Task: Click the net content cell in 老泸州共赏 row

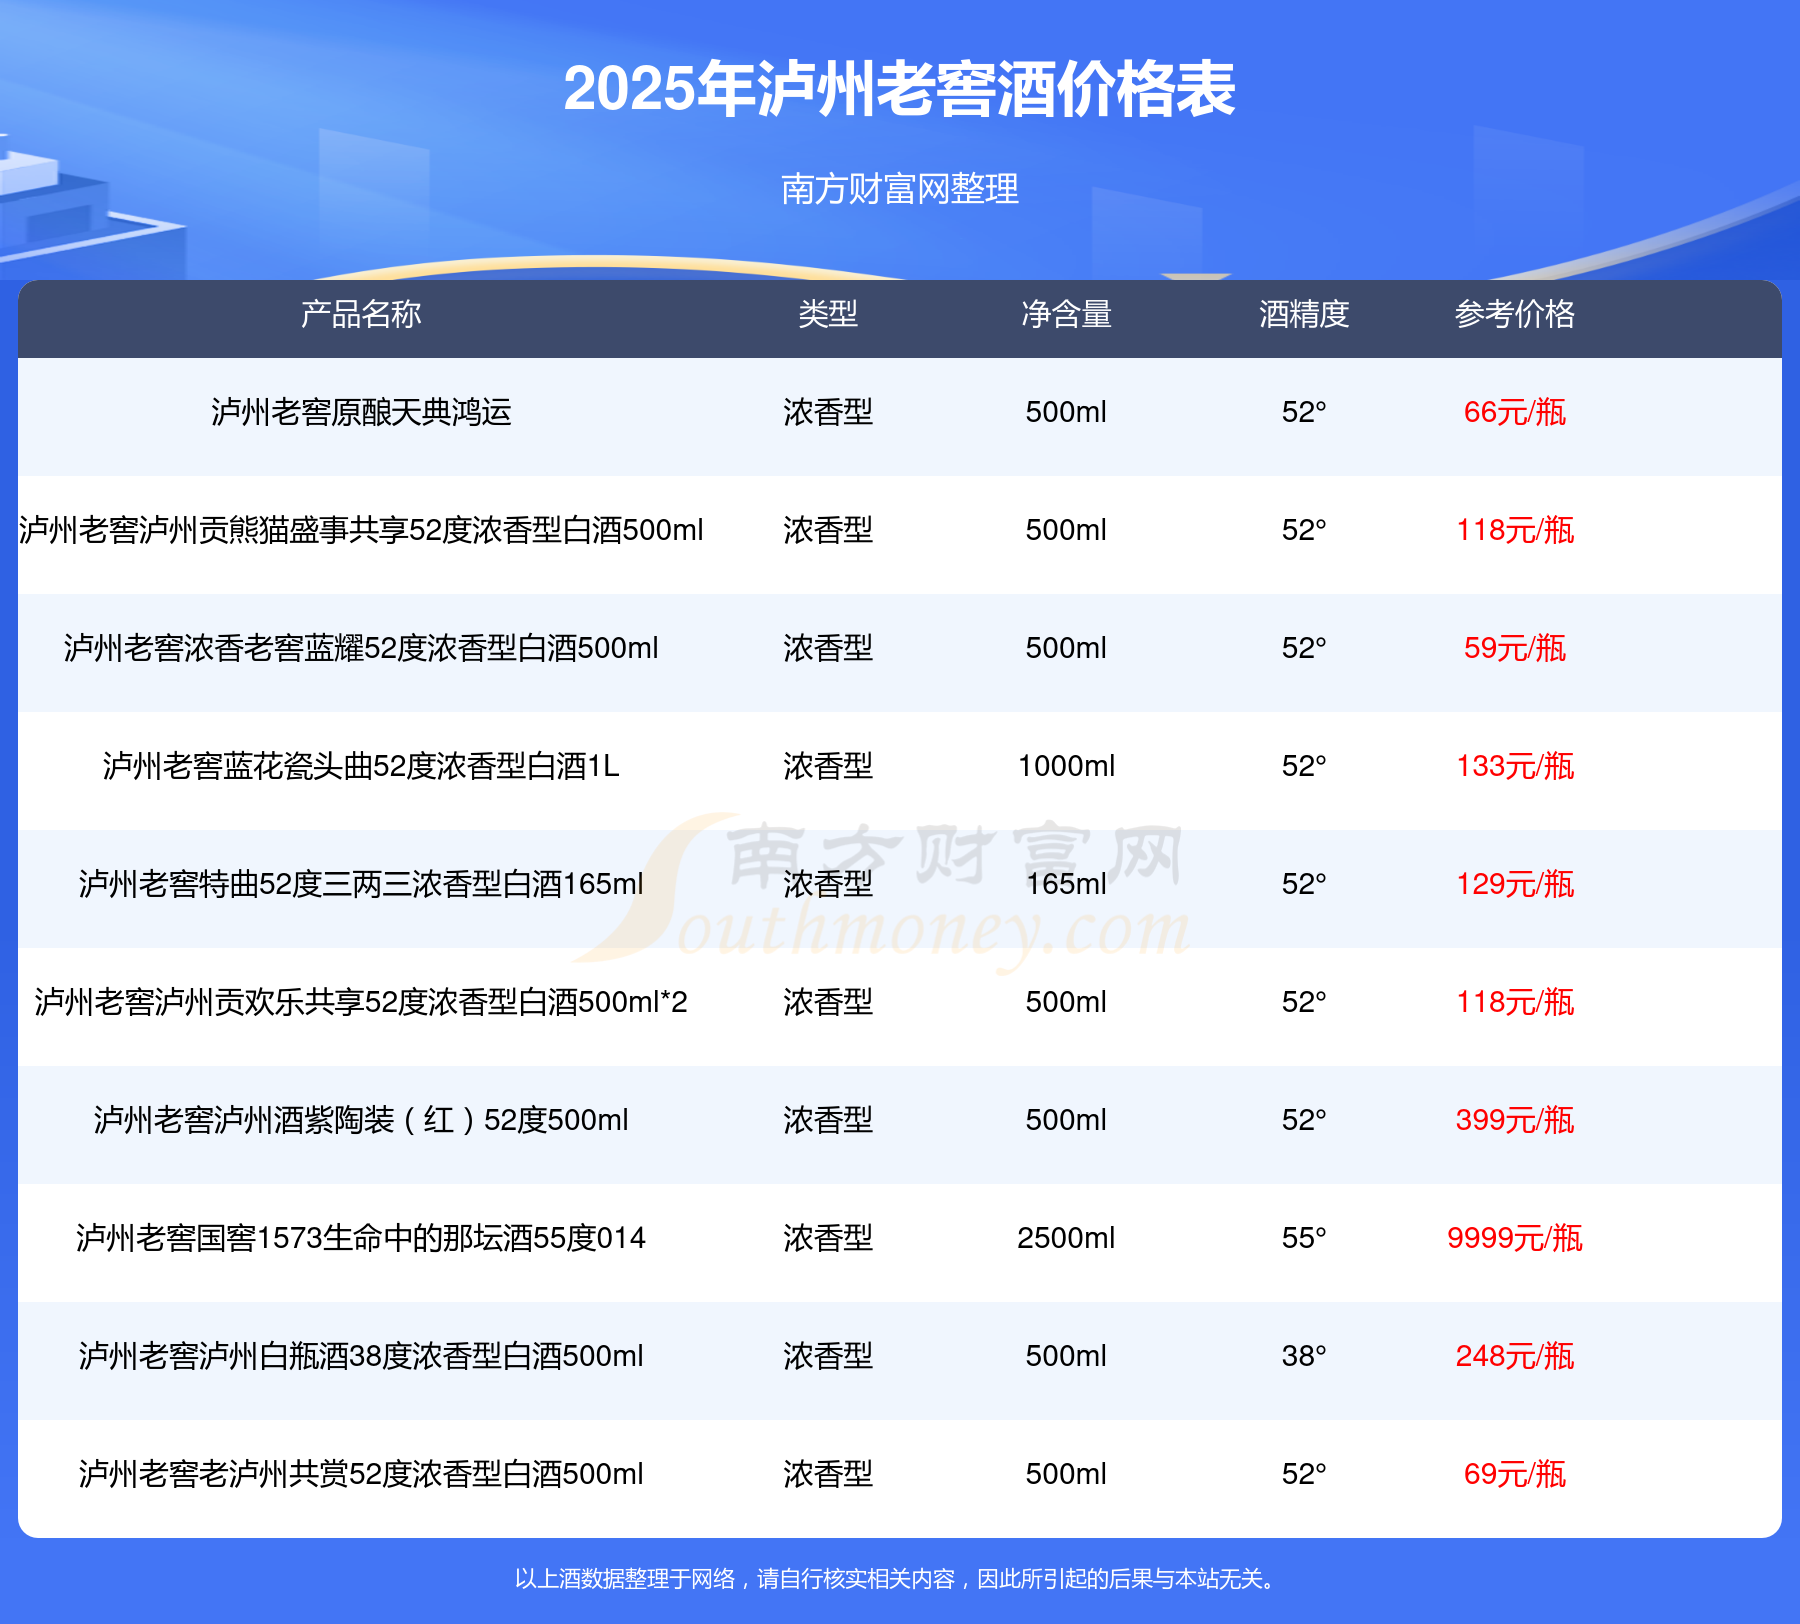Action: click(x=1066, y=1474)
